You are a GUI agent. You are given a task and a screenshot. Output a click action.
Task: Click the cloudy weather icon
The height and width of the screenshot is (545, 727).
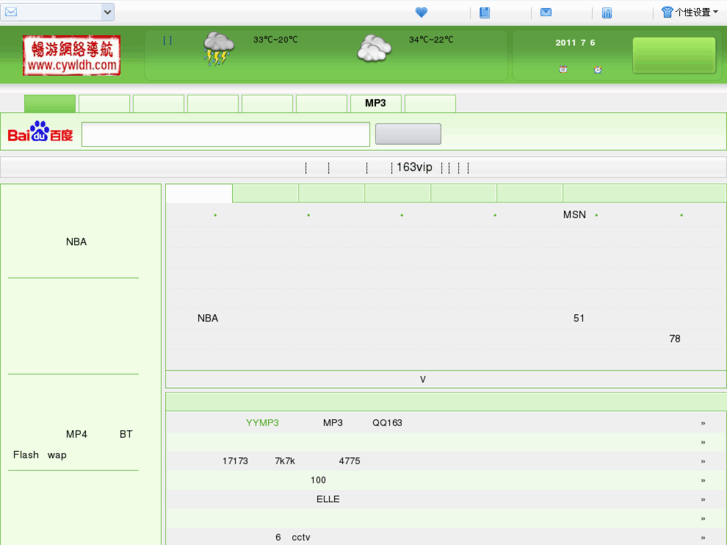click(x=374, y=49)
